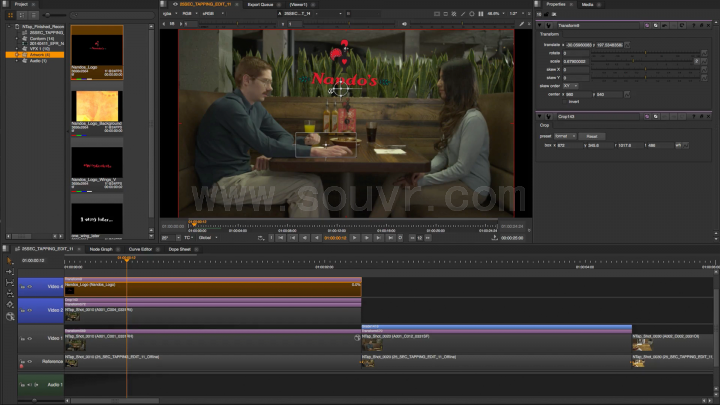Click the viewer clipping rectangle icon
The width and height of the screenshot is (720, 405).
(437, 14)
